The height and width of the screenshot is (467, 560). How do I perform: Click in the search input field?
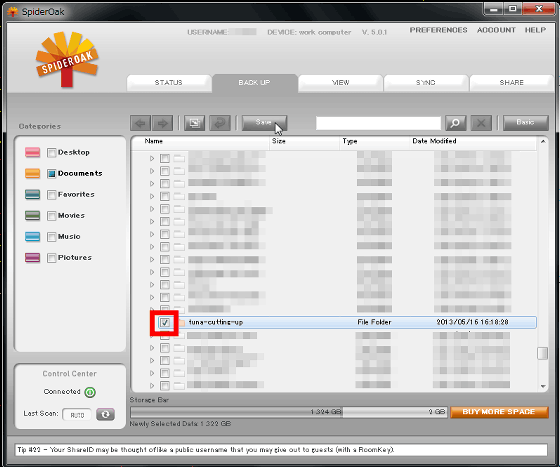click(378, 123)
